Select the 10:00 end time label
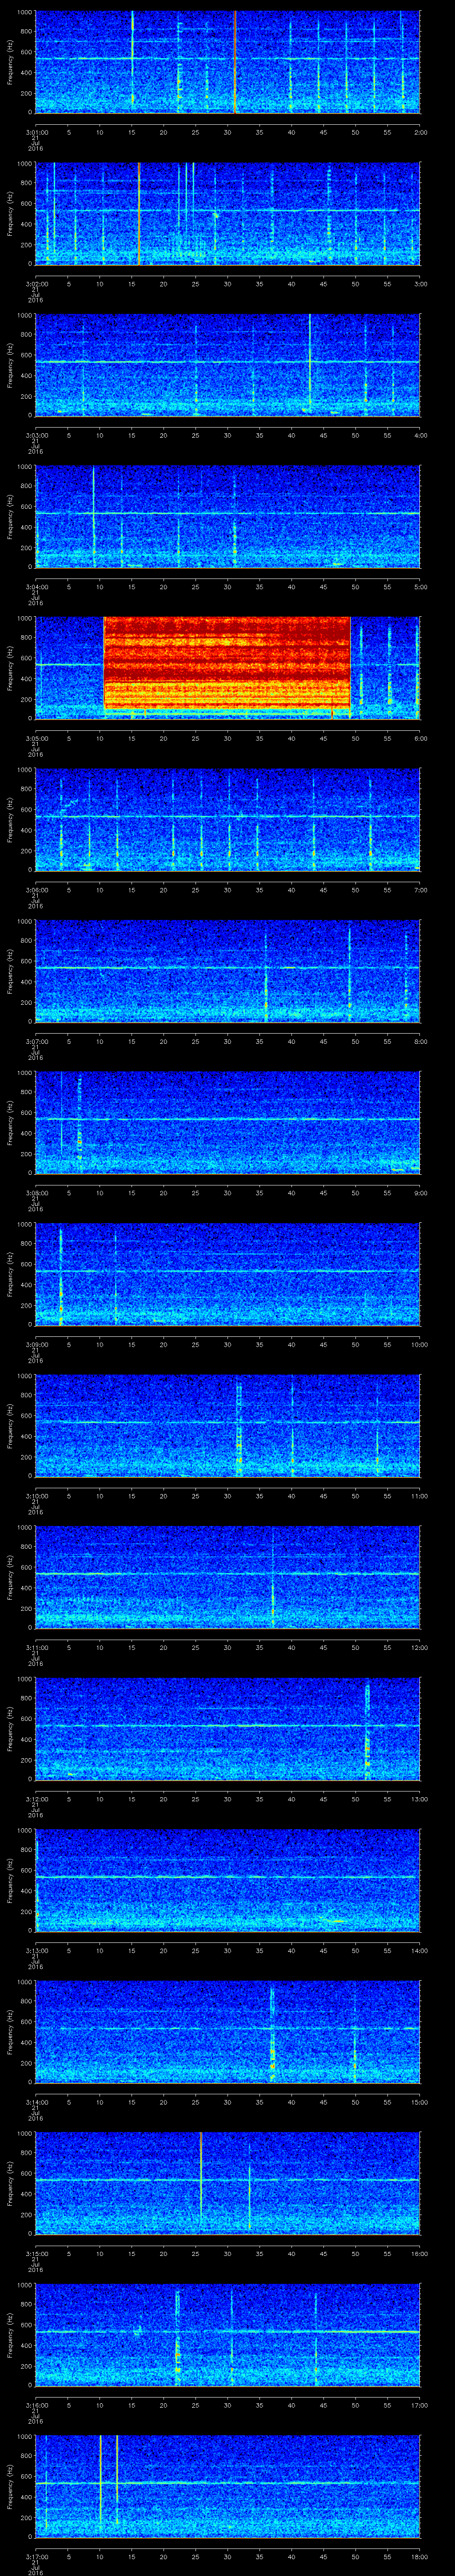The width and height of the screenshot is (455, 2576). pyautogui.click(x=419, y=1345)
